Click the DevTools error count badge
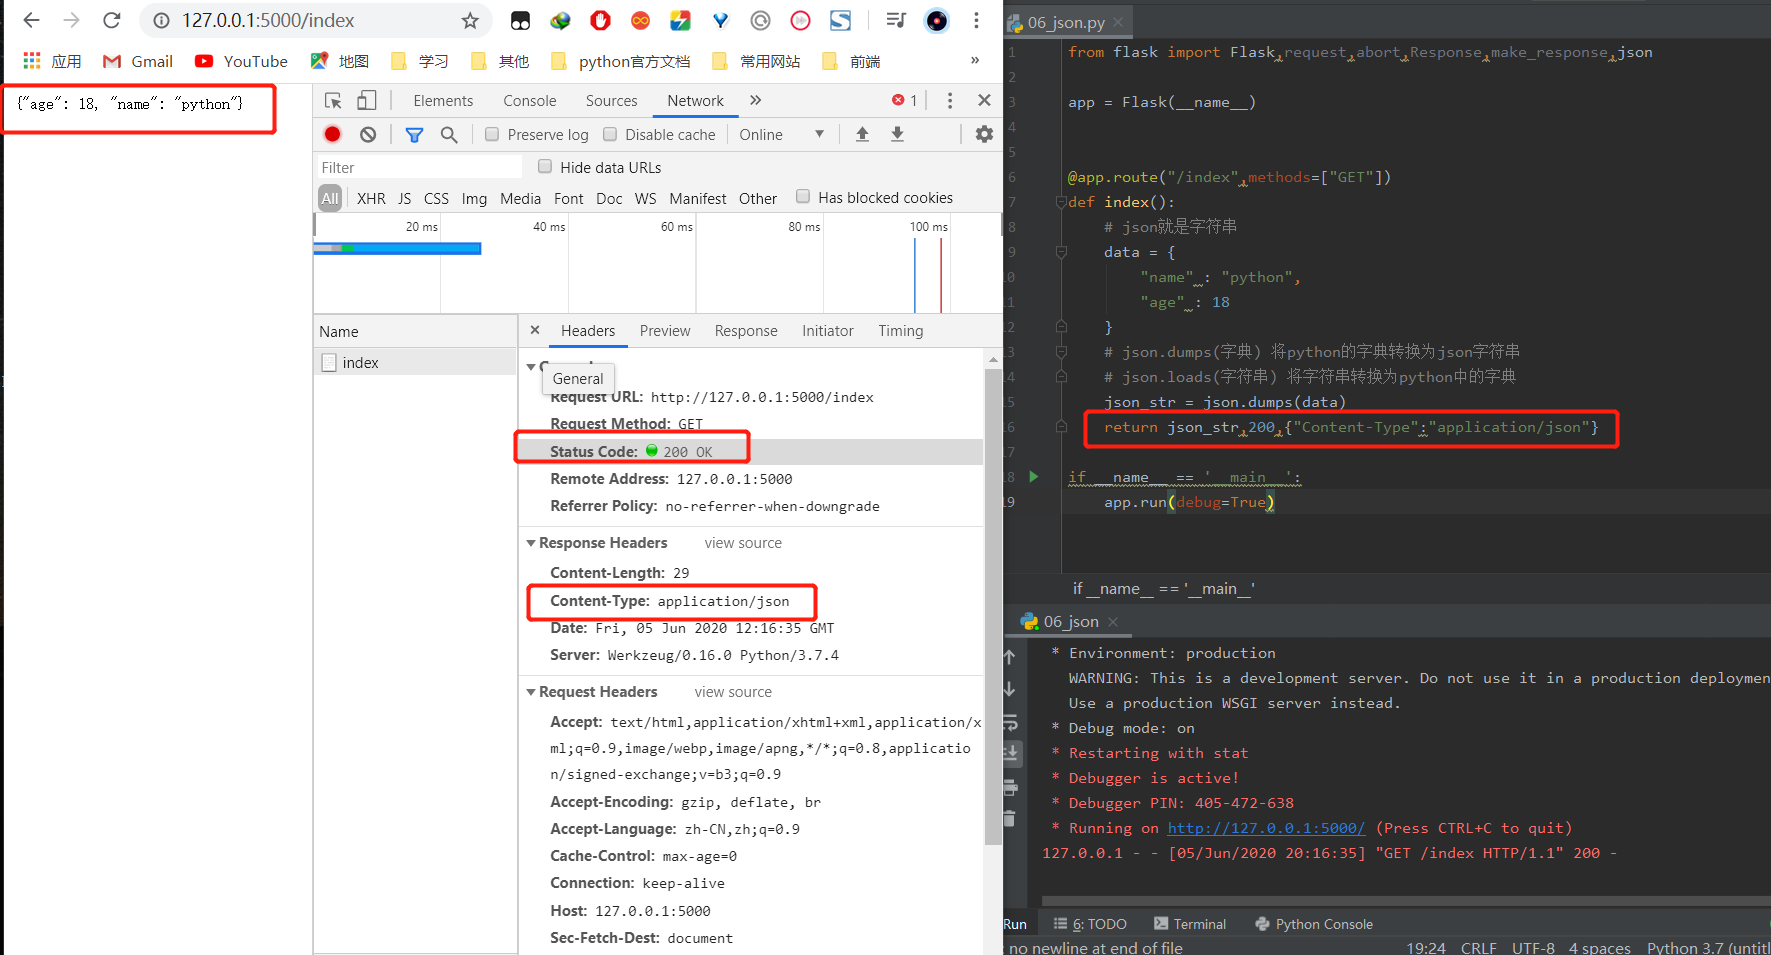The height and width of the screenshot is (955, 1771). click(905, 100)
